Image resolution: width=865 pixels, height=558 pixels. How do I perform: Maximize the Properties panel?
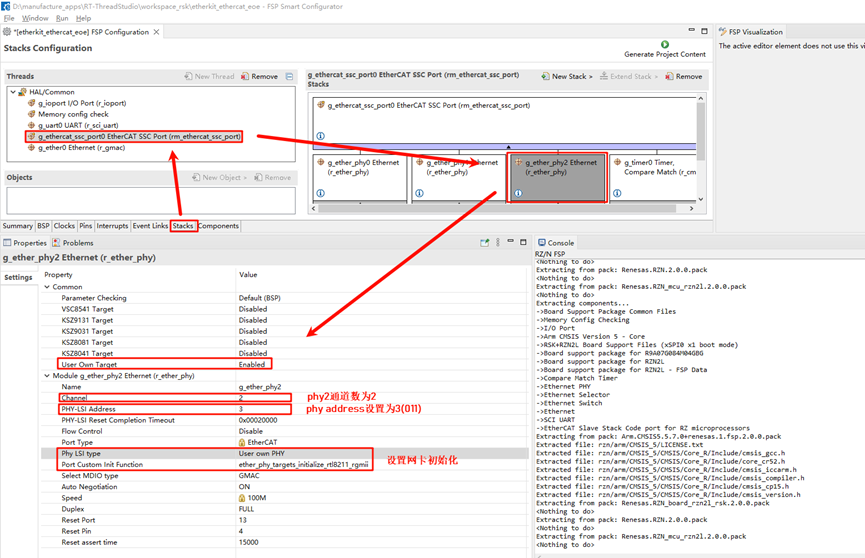(x=523, y=242)
